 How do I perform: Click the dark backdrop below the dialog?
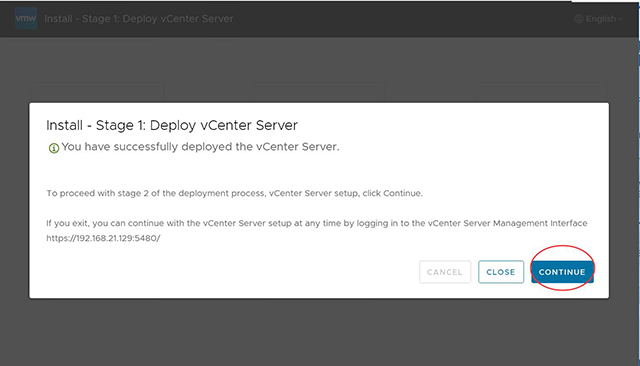pyautogui.click(x=319, y=333)
